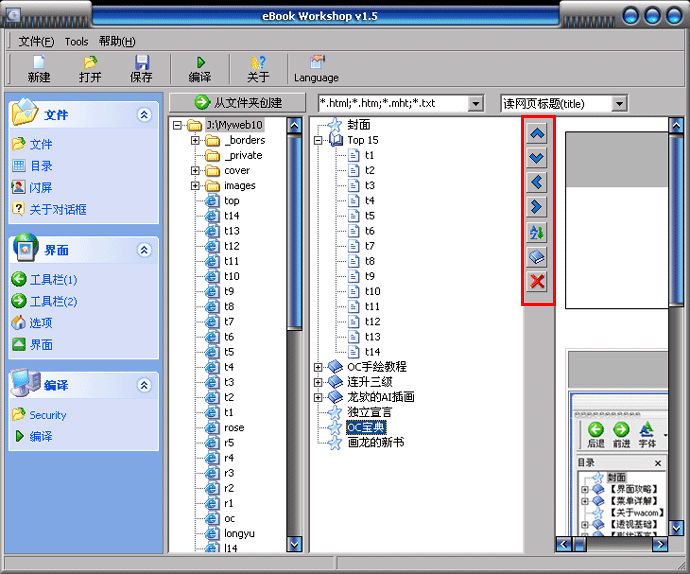690x574 pixels.
Task: Collapse the 界面 sidebar panel
Action: click(x=144, y=251)
